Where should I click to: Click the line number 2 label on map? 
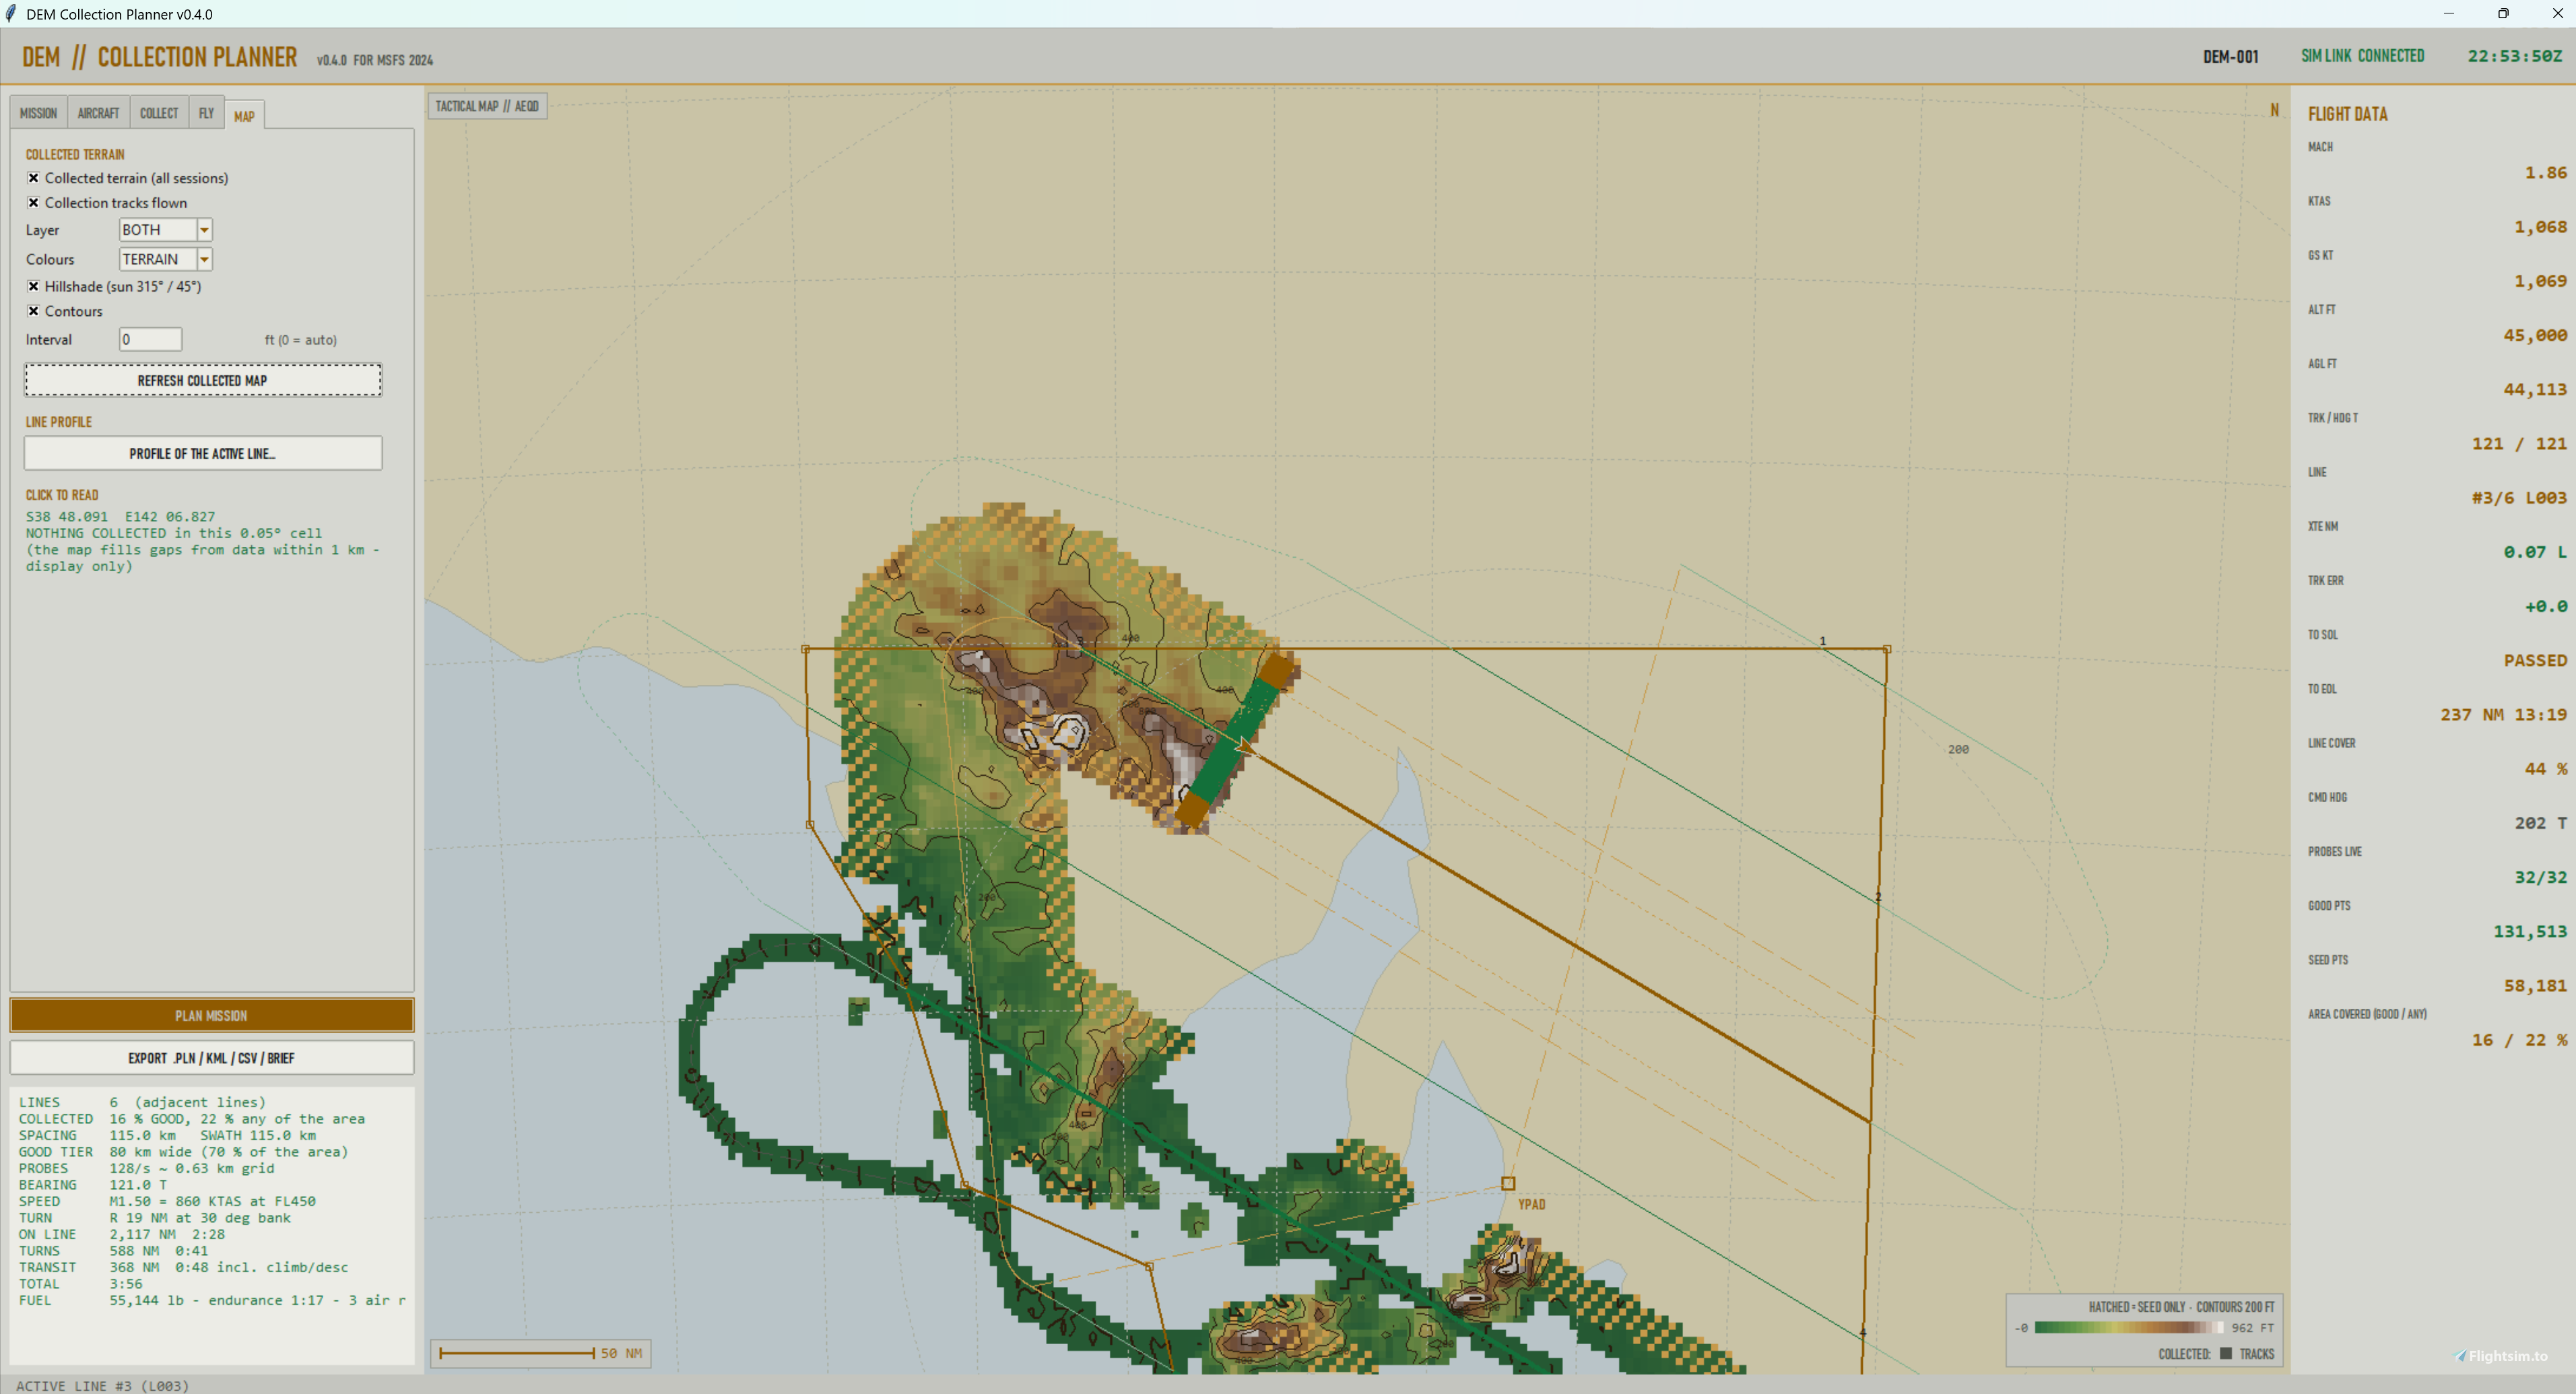[1878, 897]
